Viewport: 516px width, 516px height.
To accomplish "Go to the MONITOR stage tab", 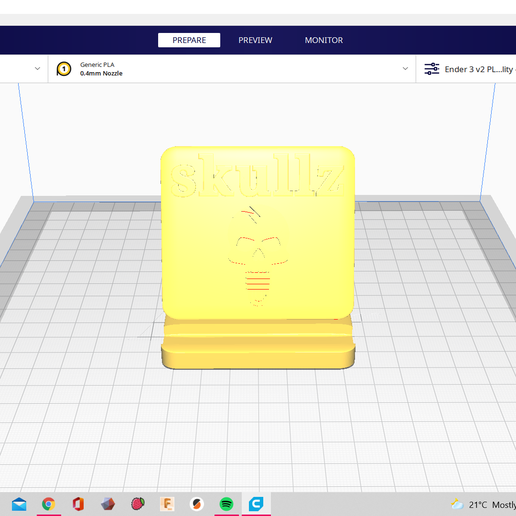I will [x=324, y=40].
